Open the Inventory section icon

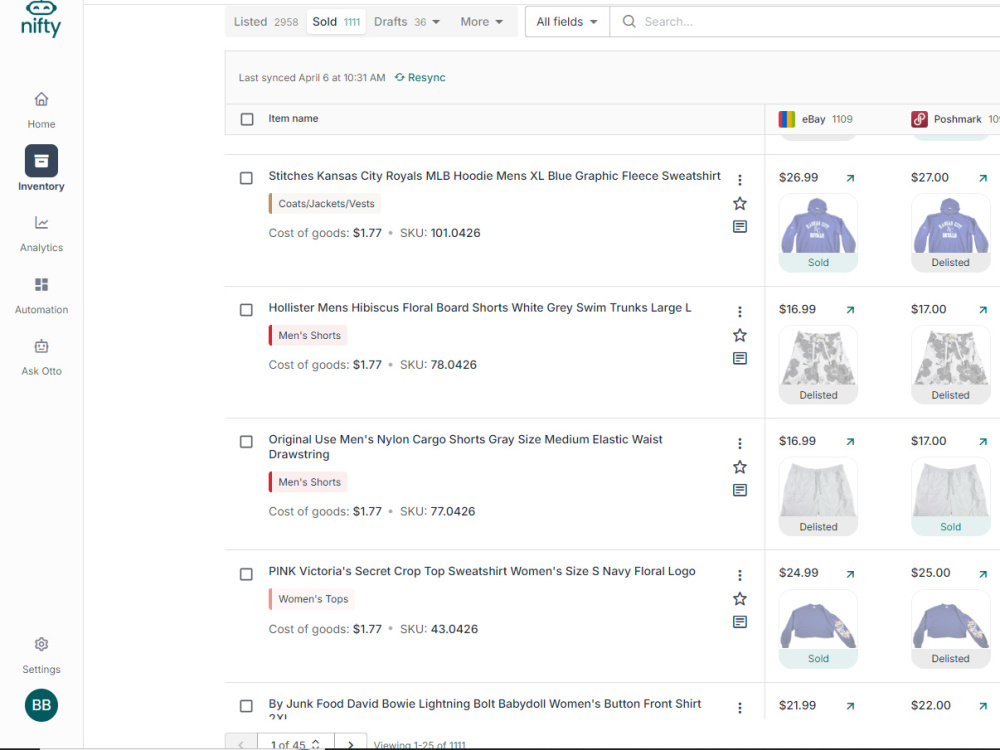tap(41, 161)
